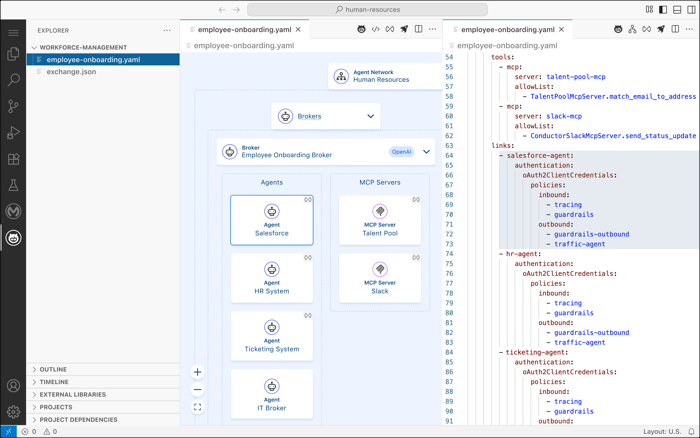
Task: Open the MuleSoft icon in activity bar
Action: click(13, 211)
